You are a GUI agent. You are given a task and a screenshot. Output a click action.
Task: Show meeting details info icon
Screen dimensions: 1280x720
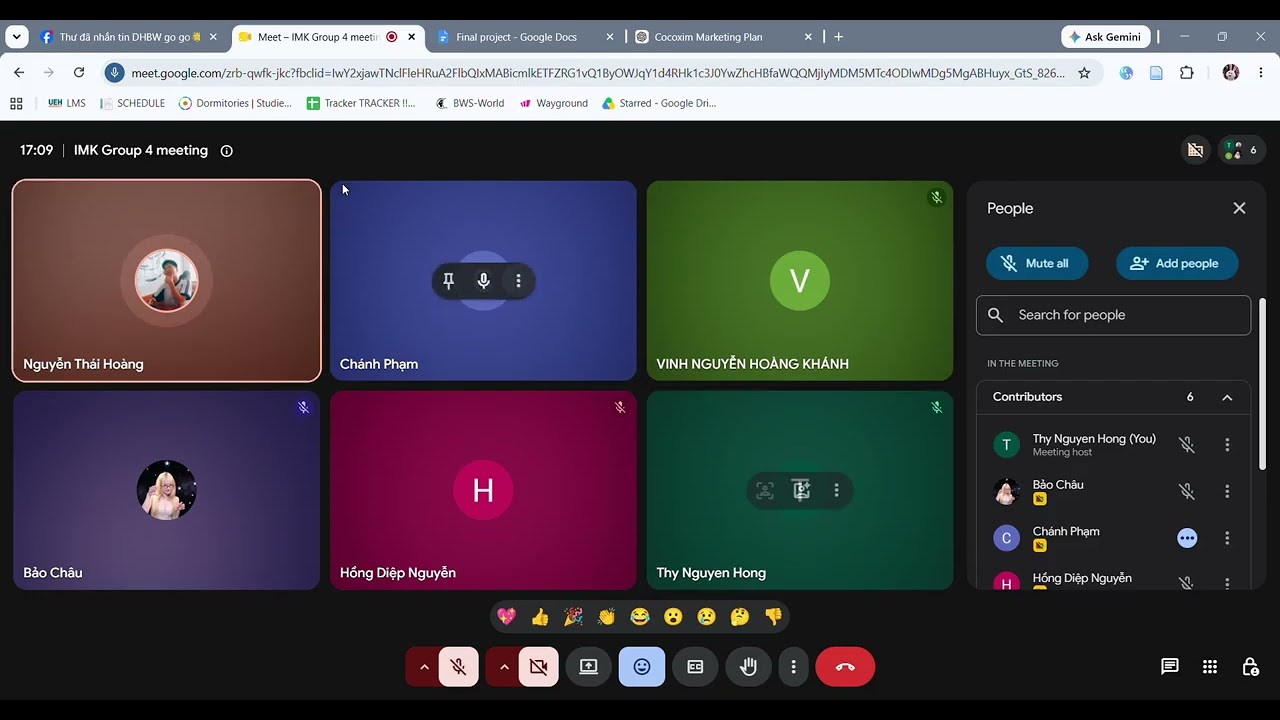[226, 151]
